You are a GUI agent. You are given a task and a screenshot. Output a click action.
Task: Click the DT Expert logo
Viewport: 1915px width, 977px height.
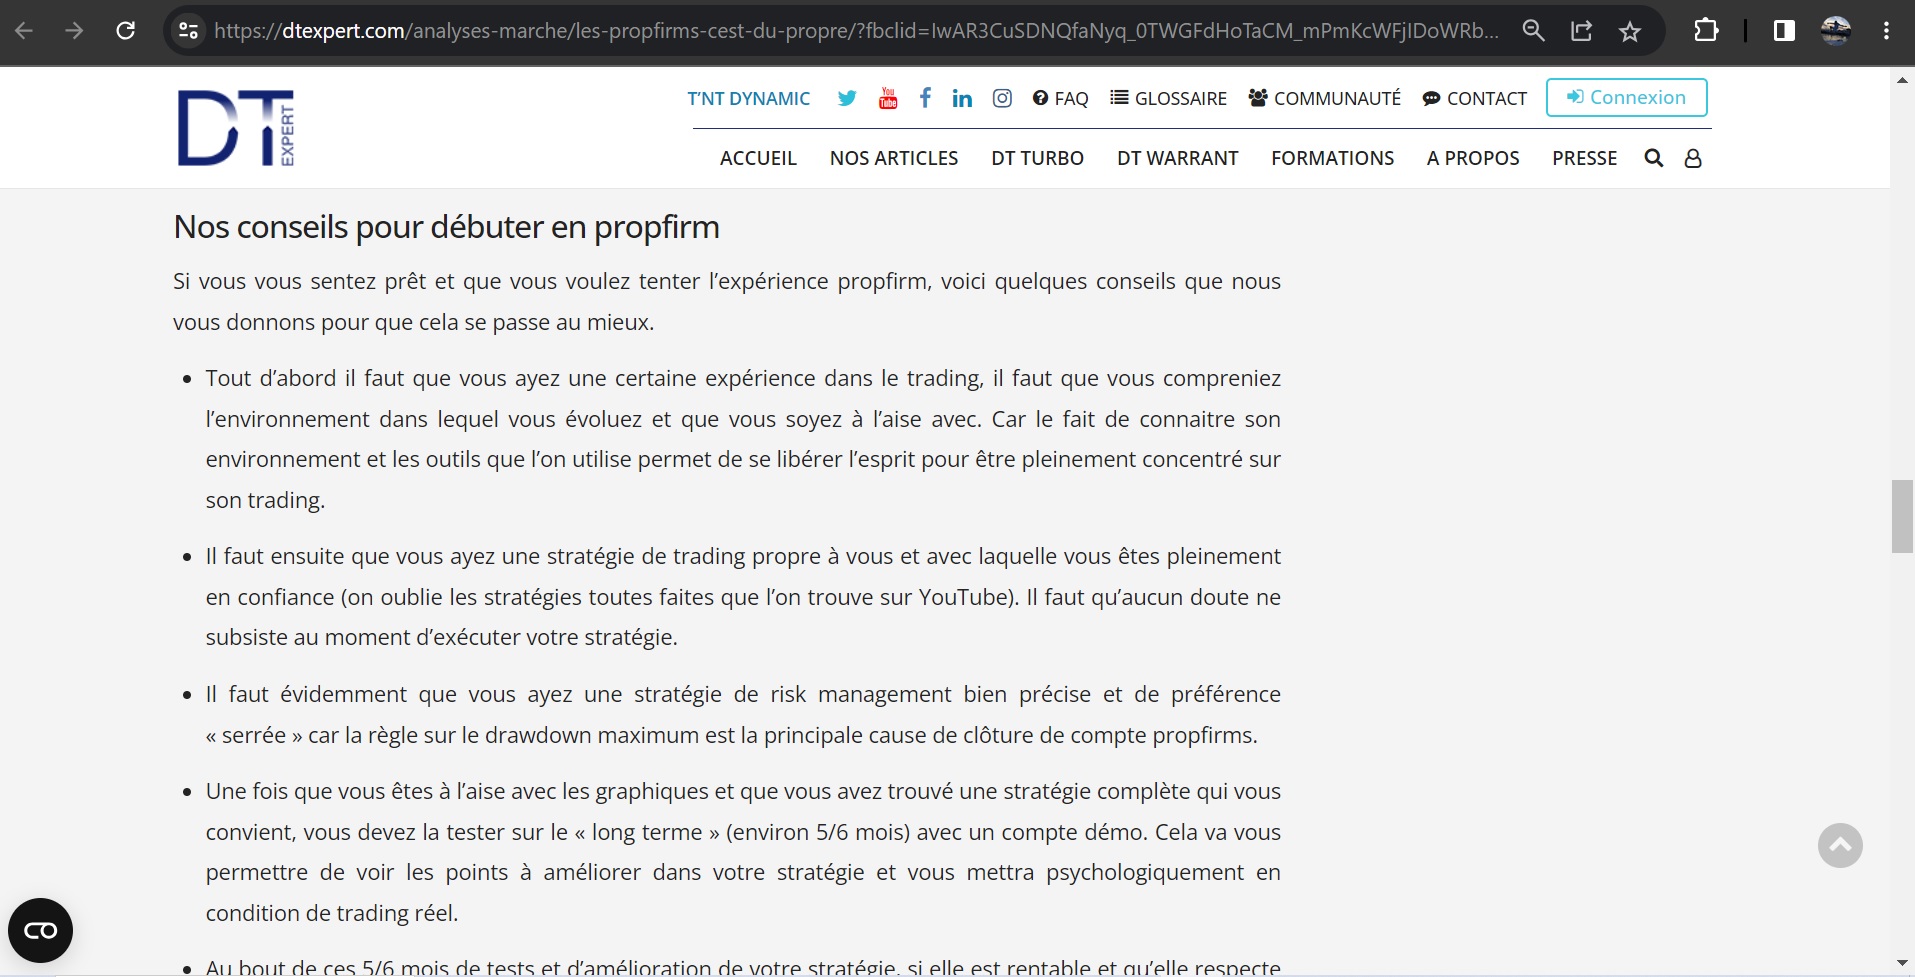tap(236, 127)
